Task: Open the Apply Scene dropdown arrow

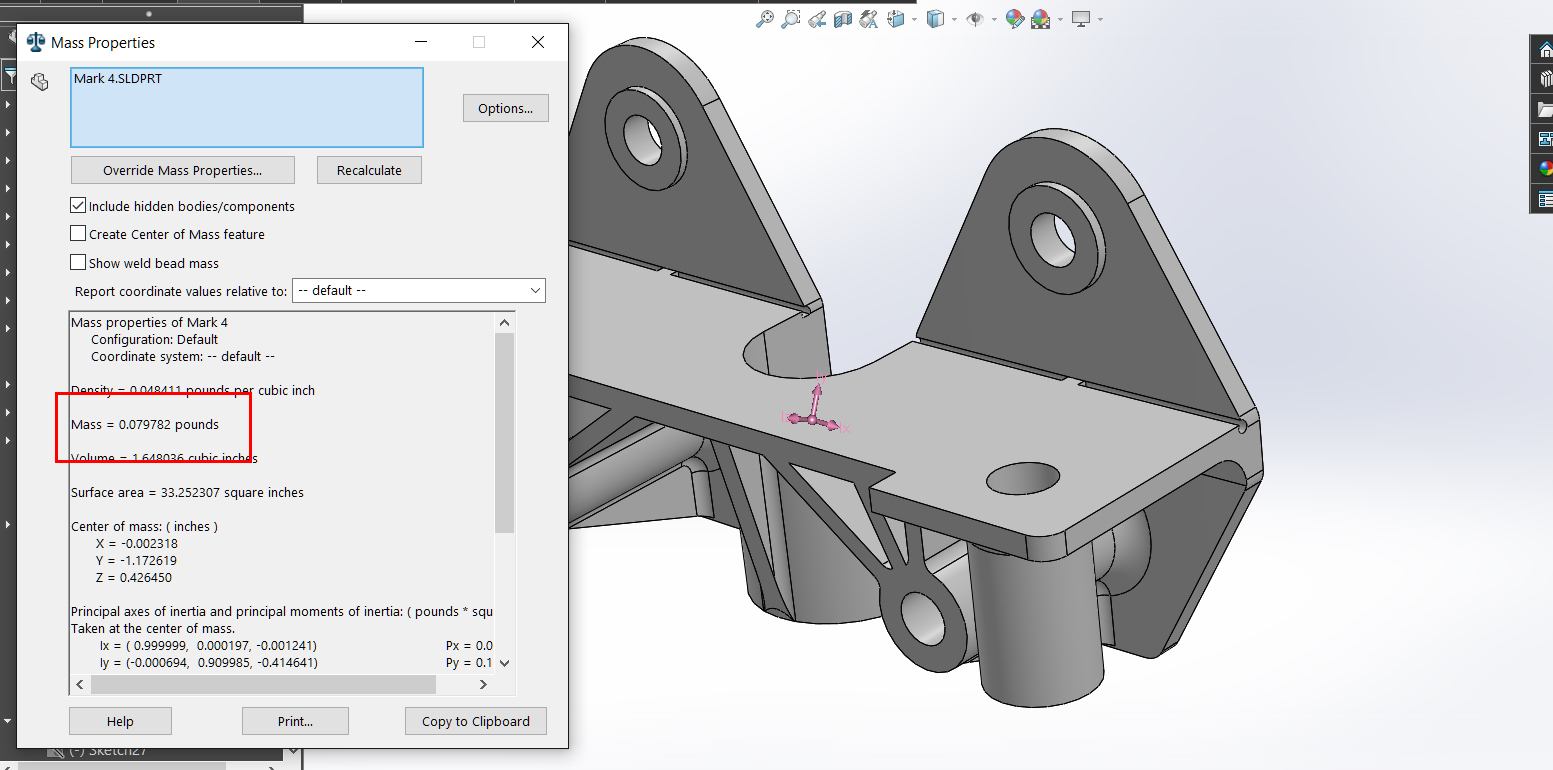Action: [x=1058, y=19]
